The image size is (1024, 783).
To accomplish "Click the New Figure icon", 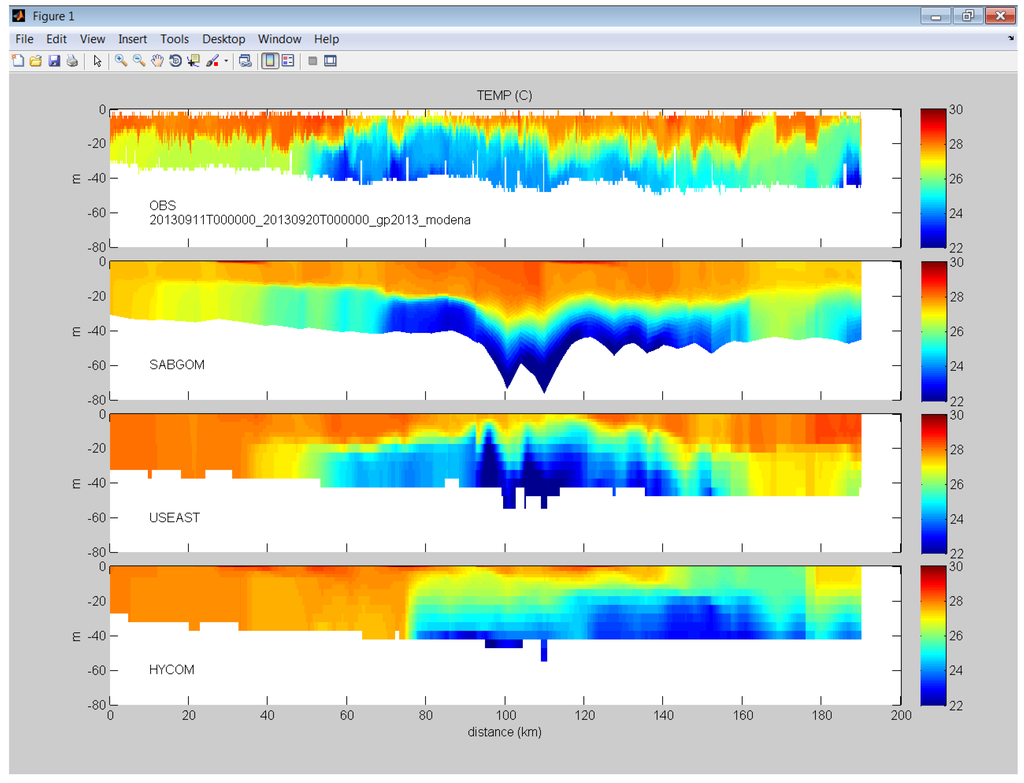I will 17,61.
